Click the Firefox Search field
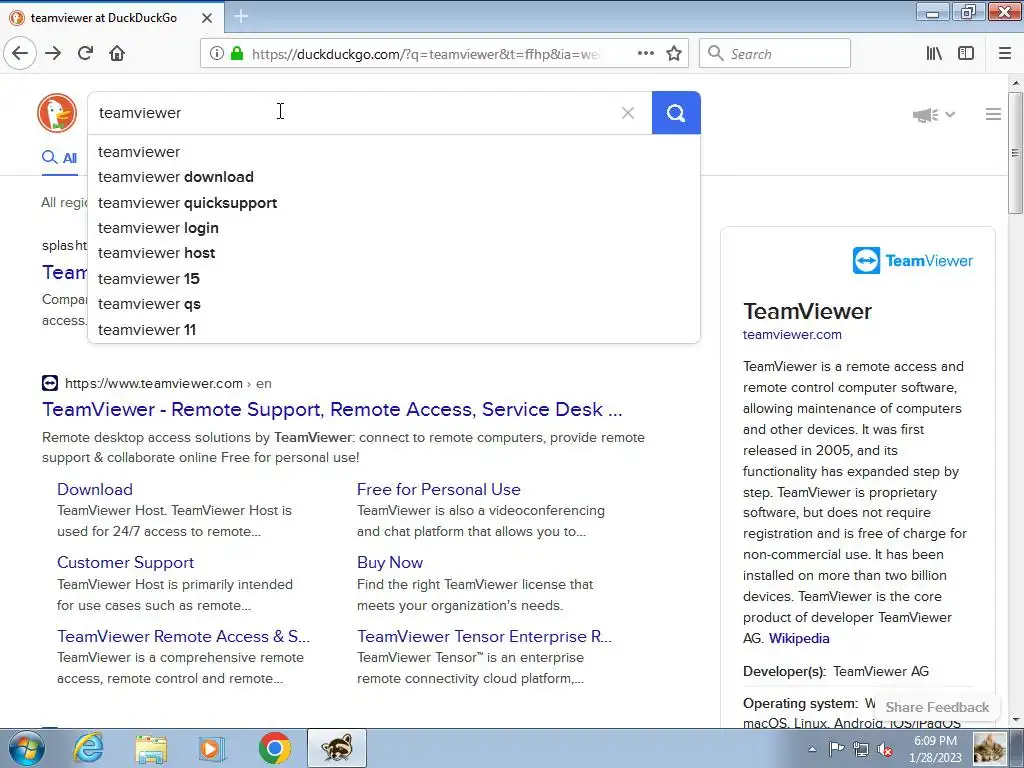The image size is (1024, 768). coord(775,54)
